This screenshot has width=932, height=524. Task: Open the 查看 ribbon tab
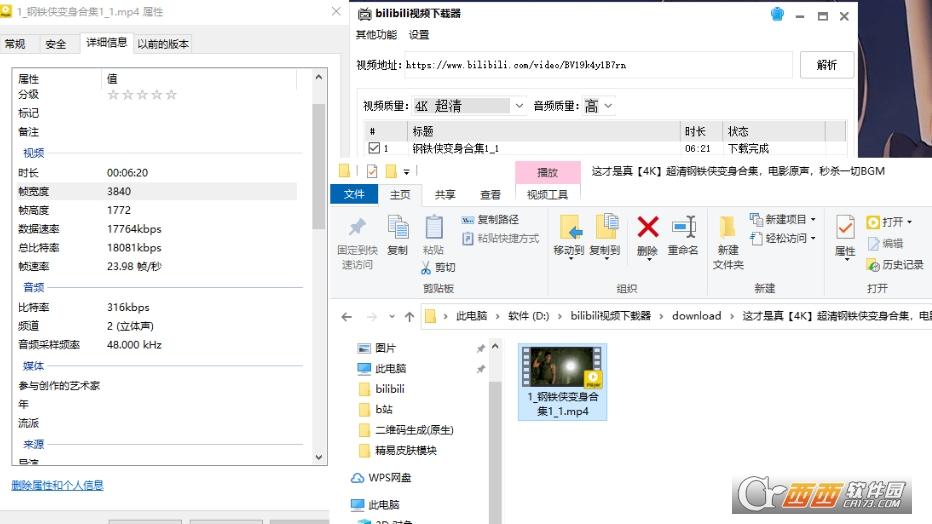tap(490, 194)
